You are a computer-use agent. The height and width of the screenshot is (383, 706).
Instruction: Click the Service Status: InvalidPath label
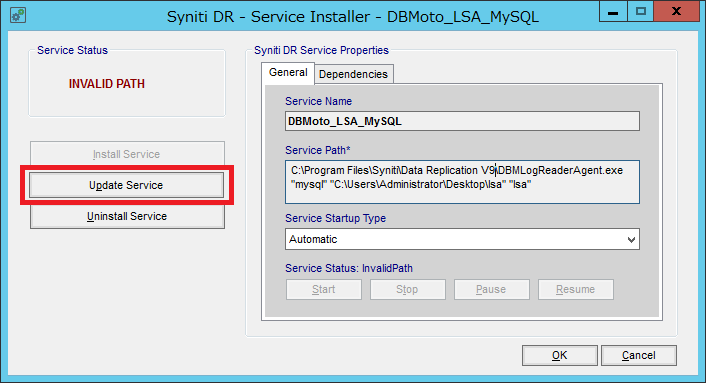pos(349,268)
